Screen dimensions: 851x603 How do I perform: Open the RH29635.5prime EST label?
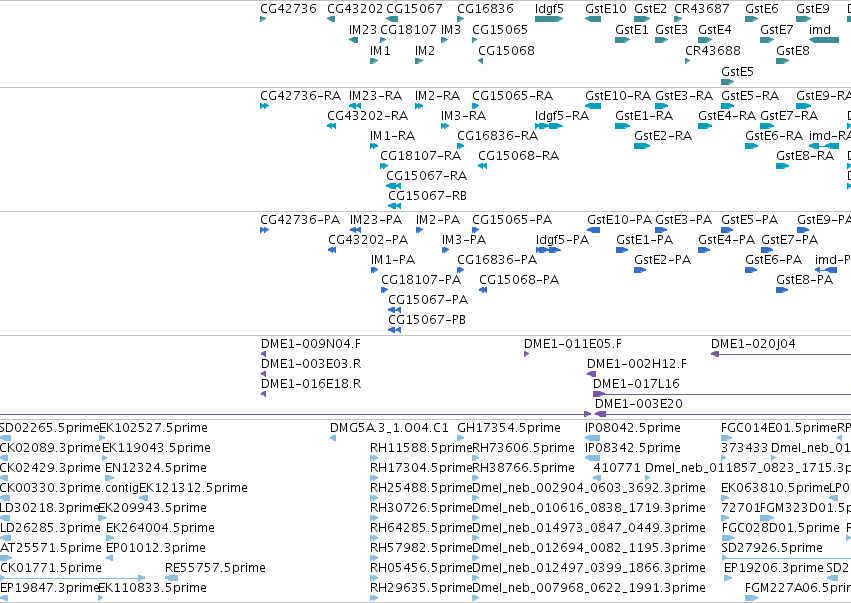[x=421, y=588]
